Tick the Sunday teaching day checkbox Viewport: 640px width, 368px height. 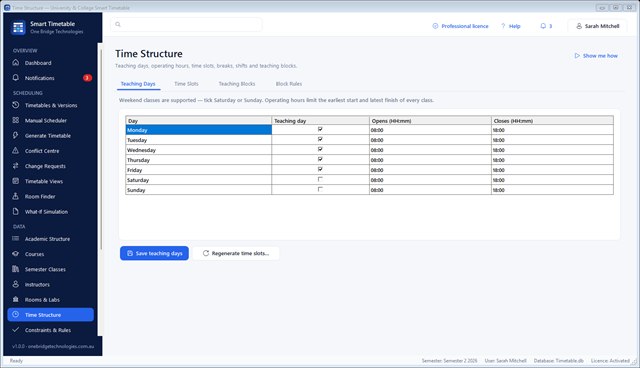pos(320,189)
